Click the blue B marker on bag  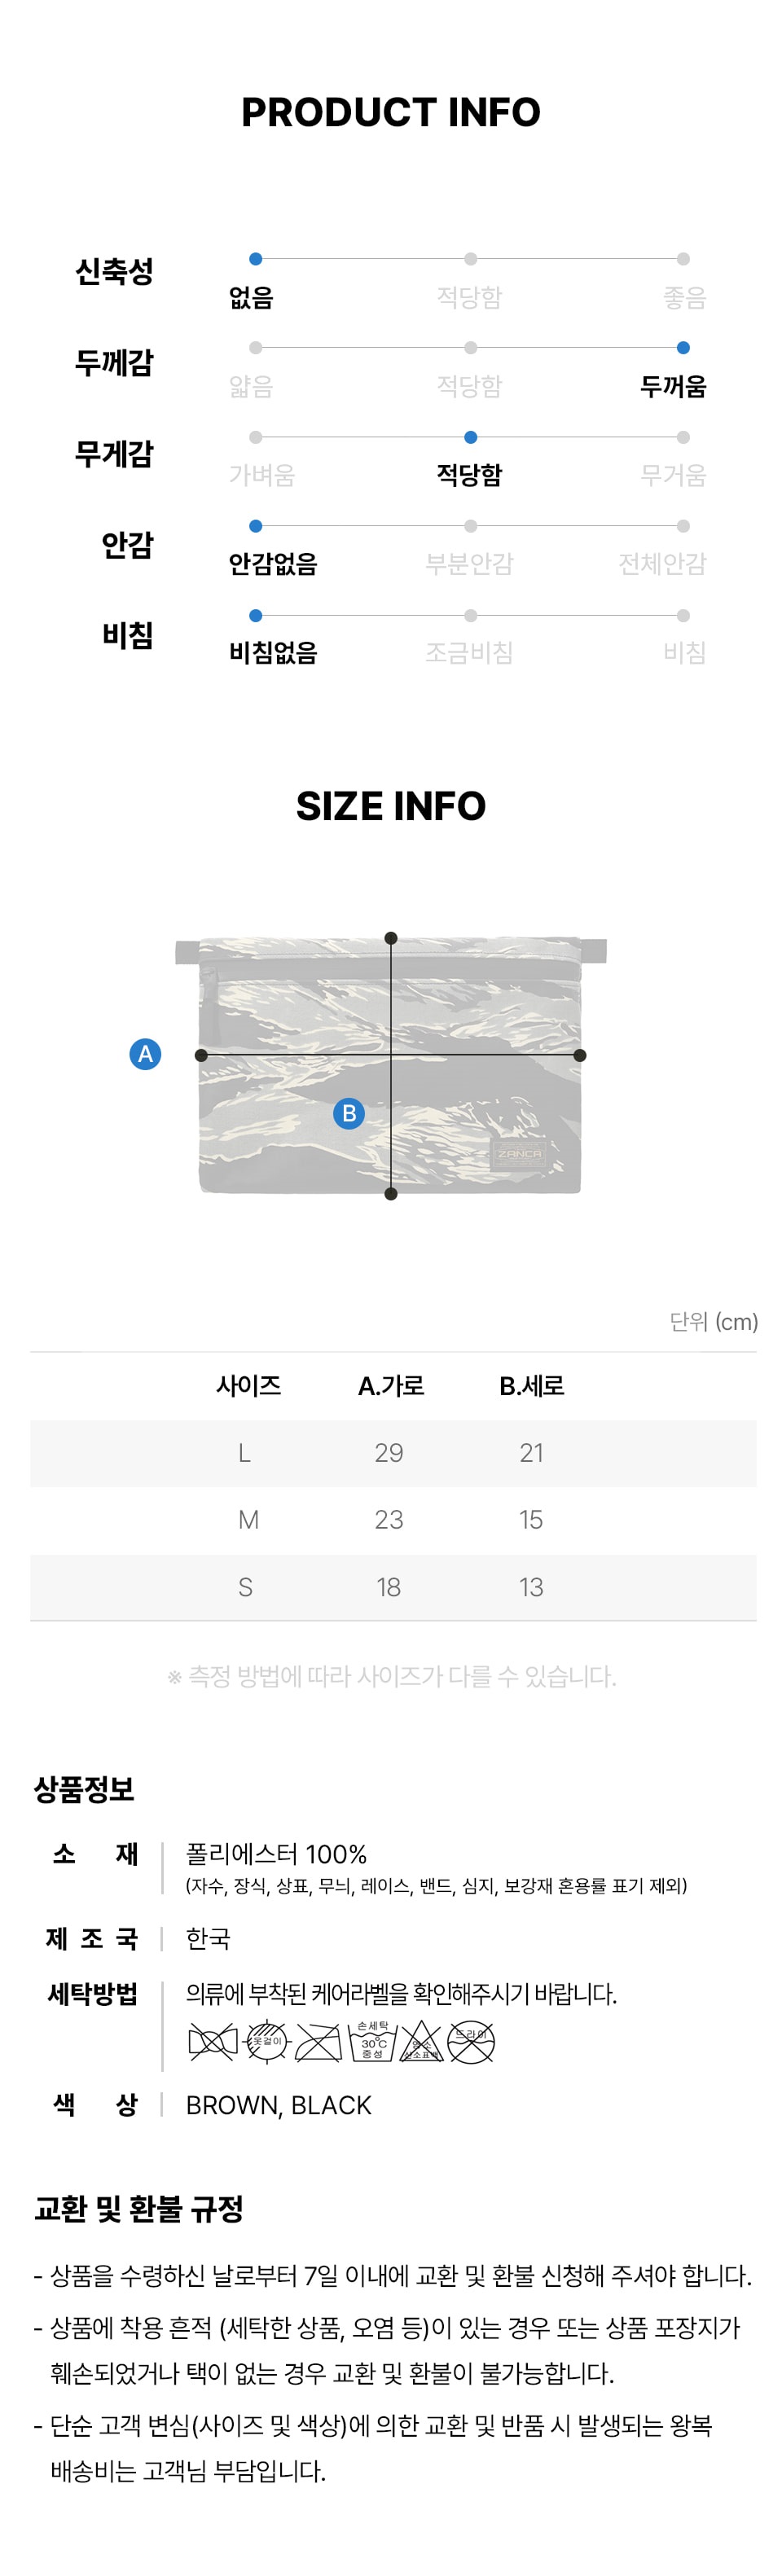click(x=349, y=1113)
